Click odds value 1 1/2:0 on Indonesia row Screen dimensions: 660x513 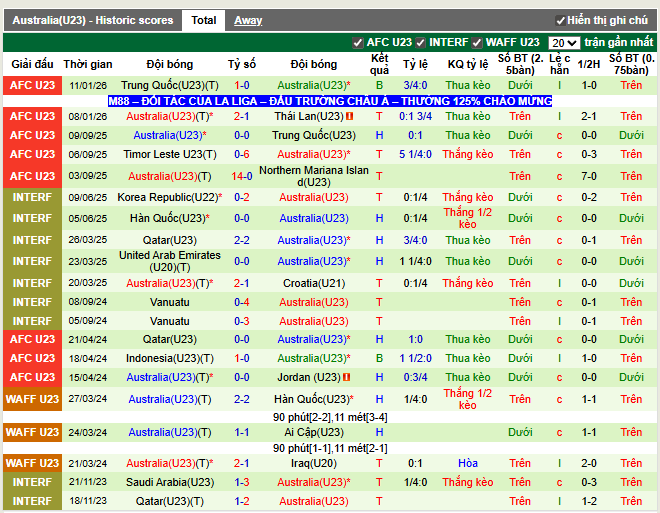(x=415, y=358)
